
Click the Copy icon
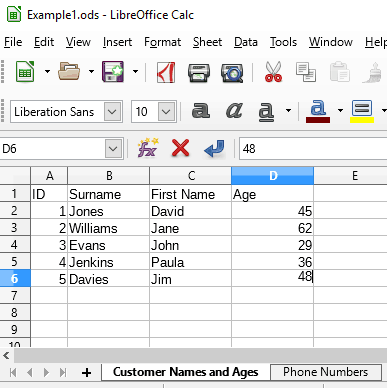tap(306, 72)
